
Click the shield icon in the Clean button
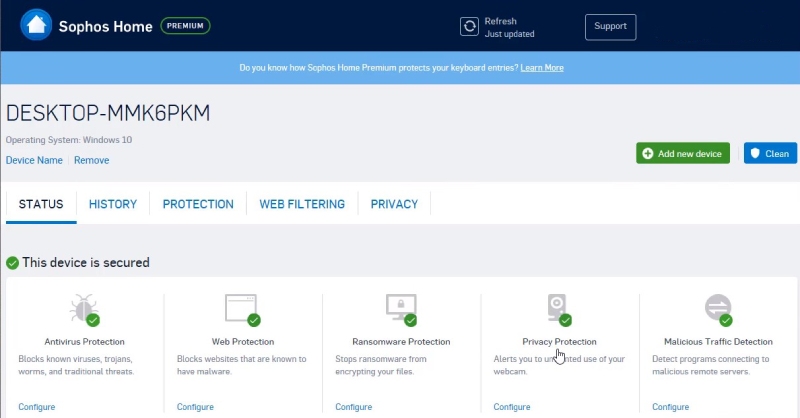755,153
